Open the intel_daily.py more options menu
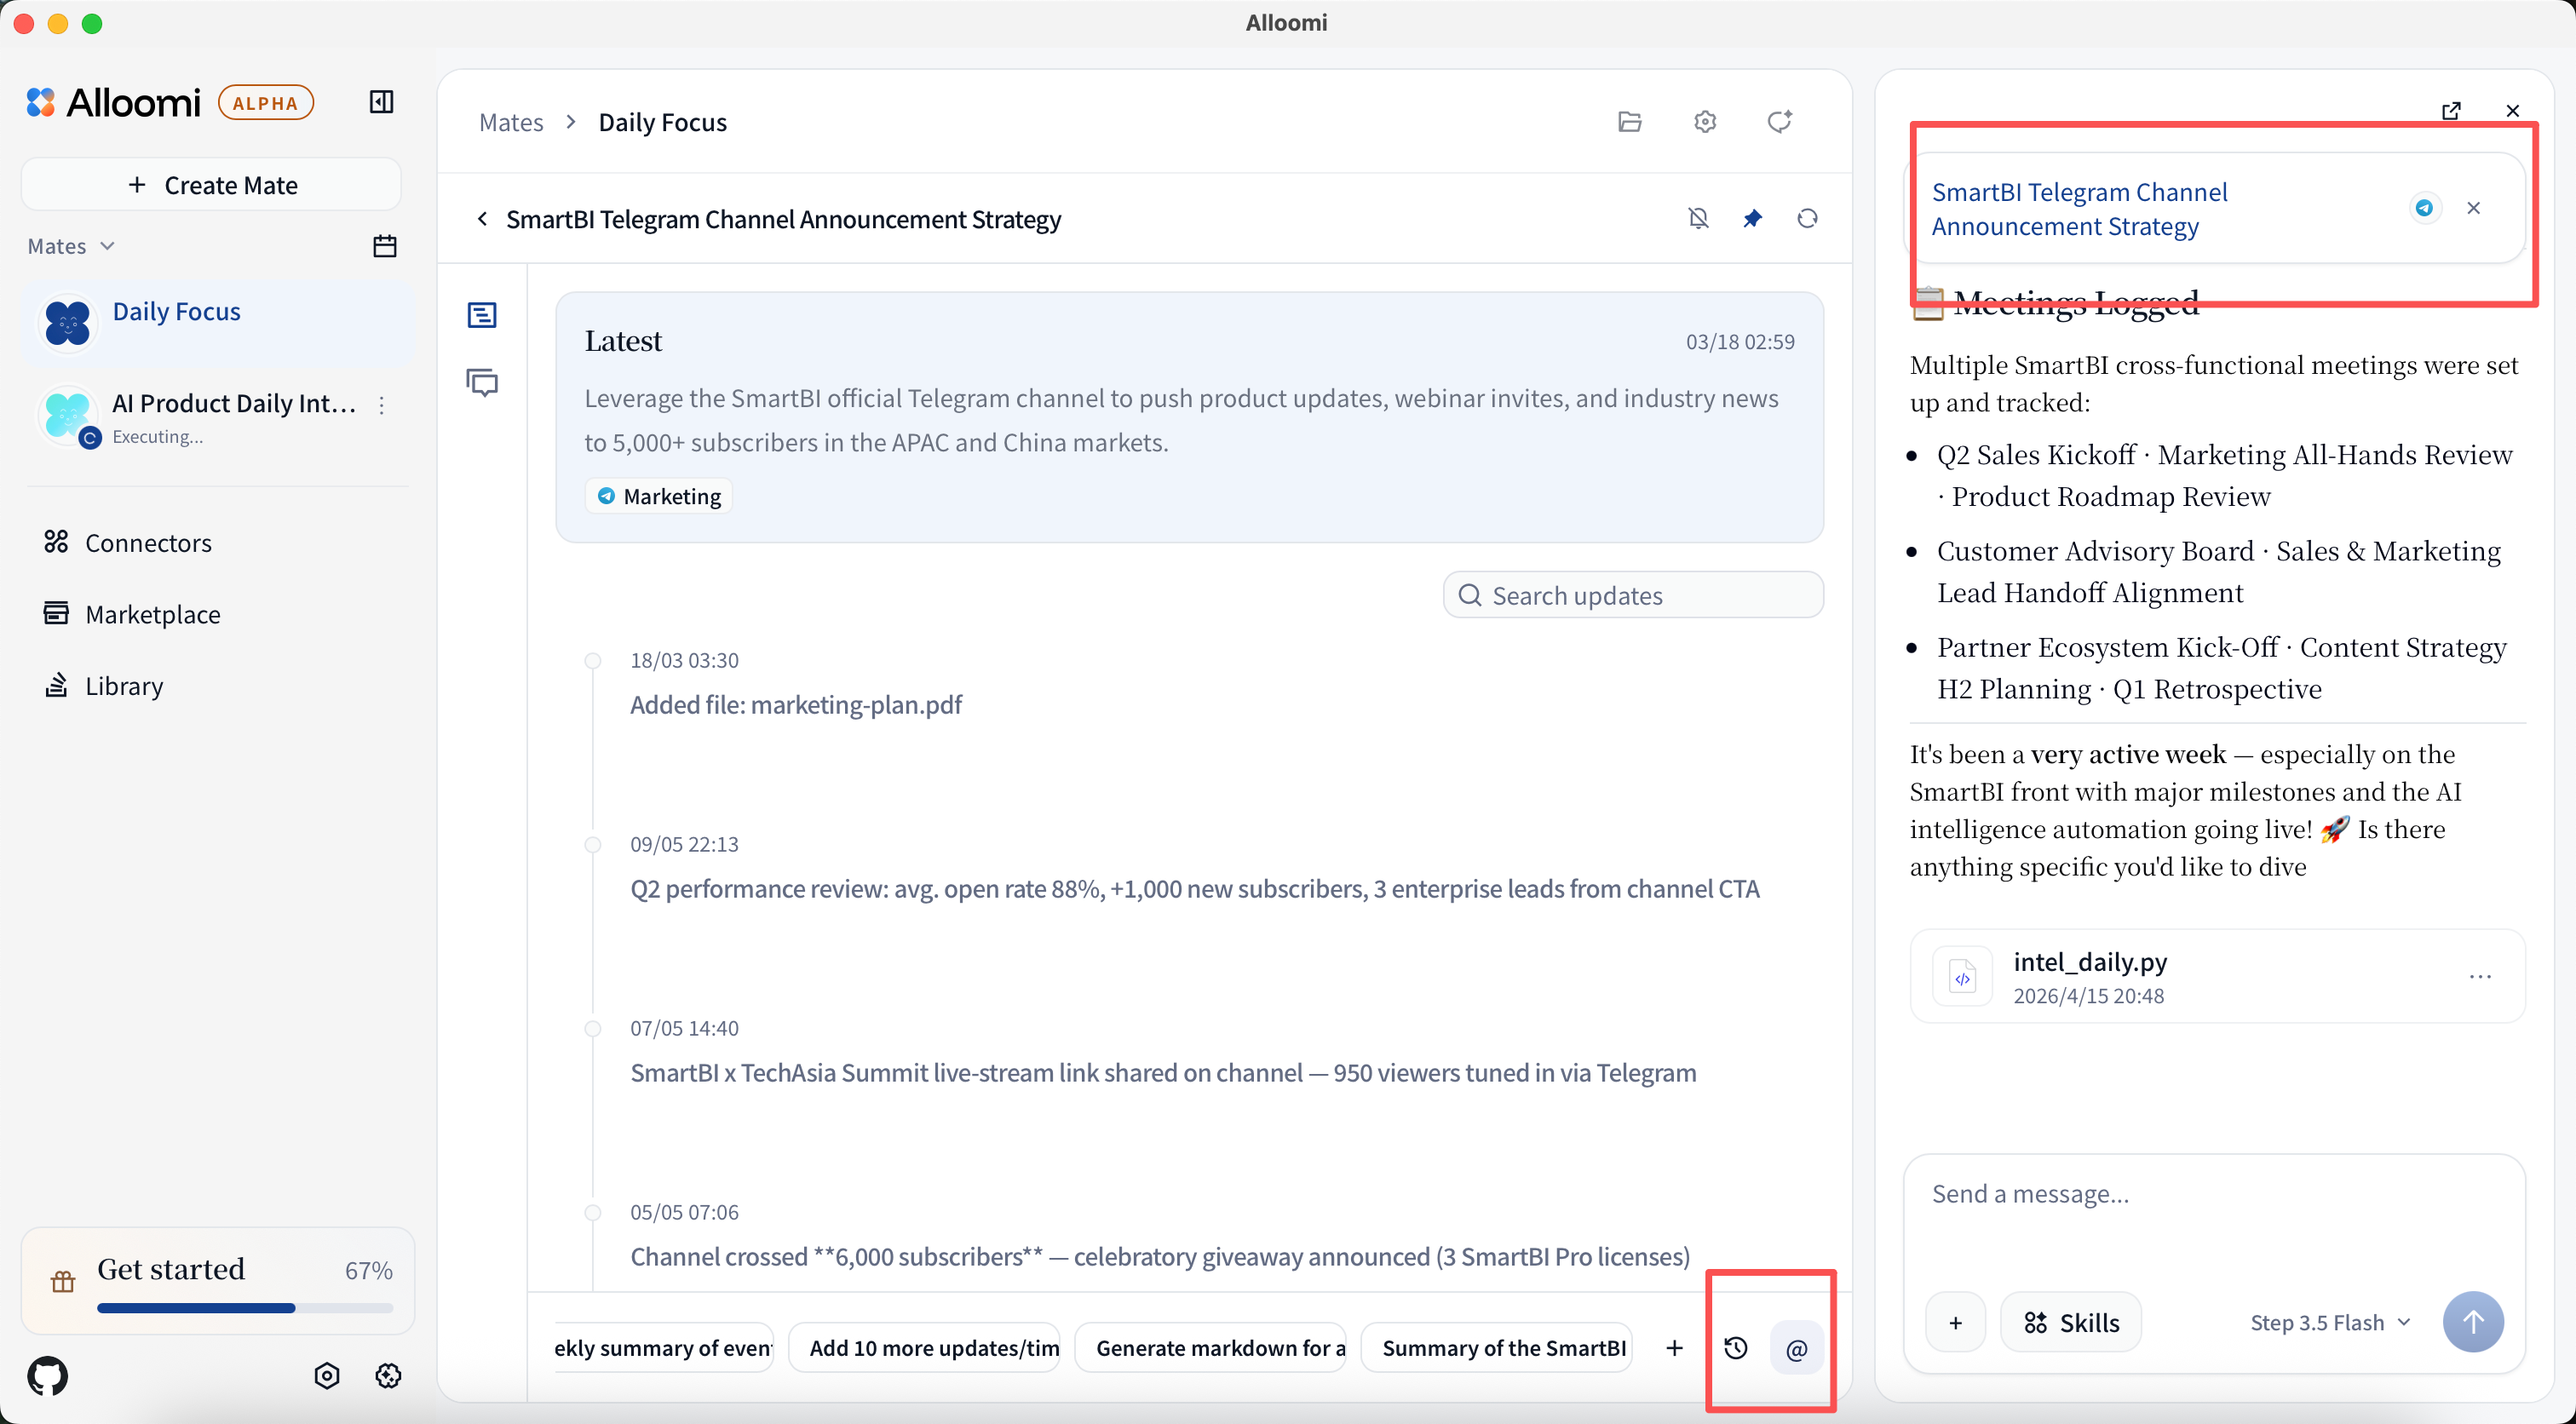Image resolution: width=2576 pixels, height=1424 pixels. pos(2480,976)
